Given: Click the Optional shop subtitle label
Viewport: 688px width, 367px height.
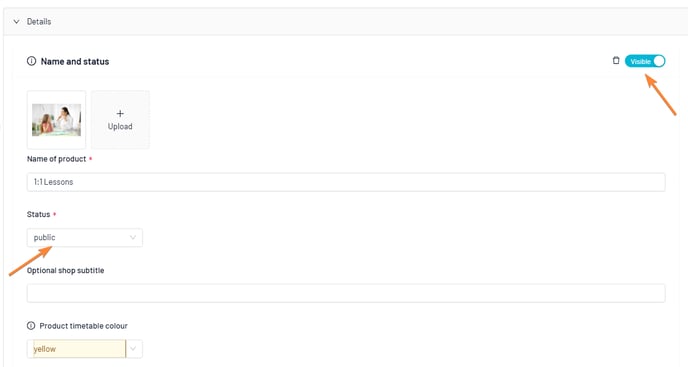Looking at the screenshot, I should (65, 270).
